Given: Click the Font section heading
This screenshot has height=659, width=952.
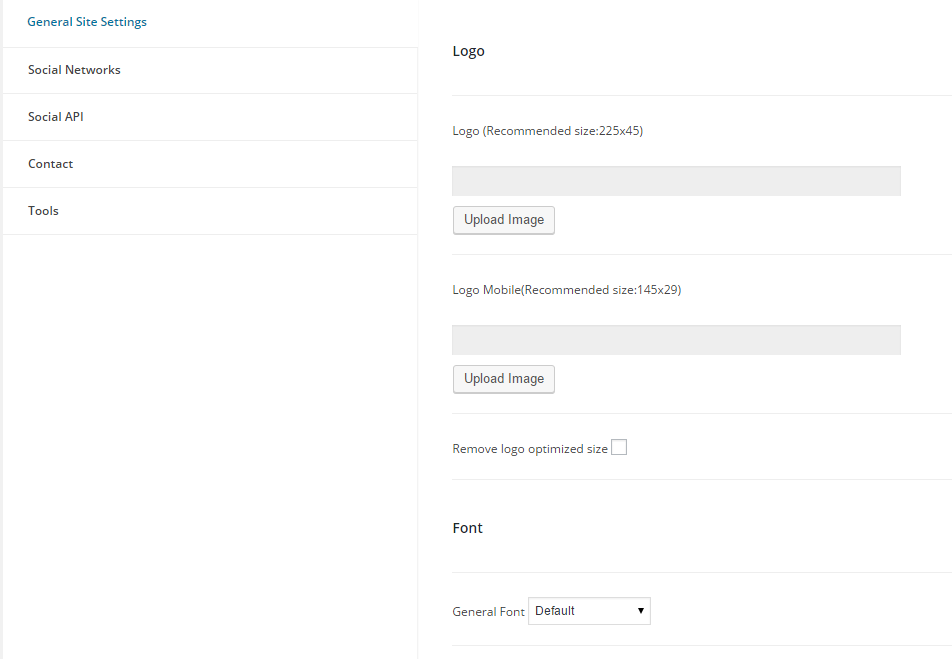Looking at the screenshot, I should pyautogui.click(x=468, y=528).
